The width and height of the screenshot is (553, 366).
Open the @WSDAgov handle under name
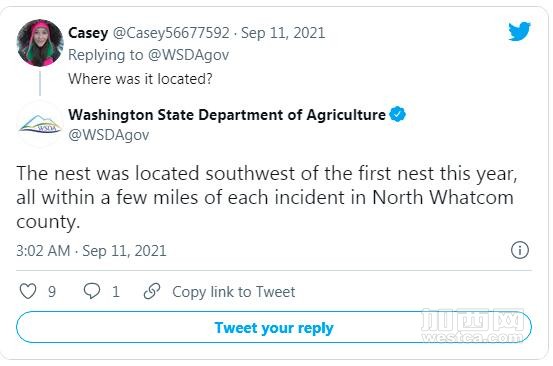109,135
